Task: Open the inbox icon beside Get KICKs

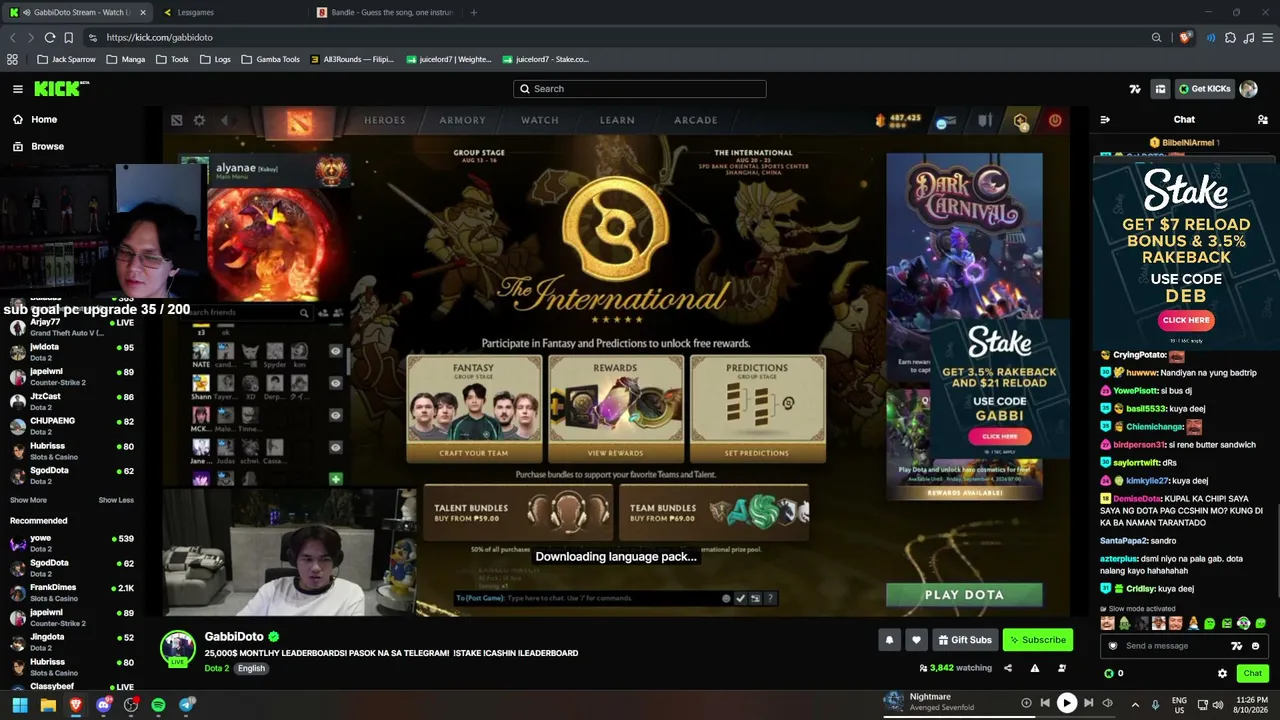Action: (1160, 89)
